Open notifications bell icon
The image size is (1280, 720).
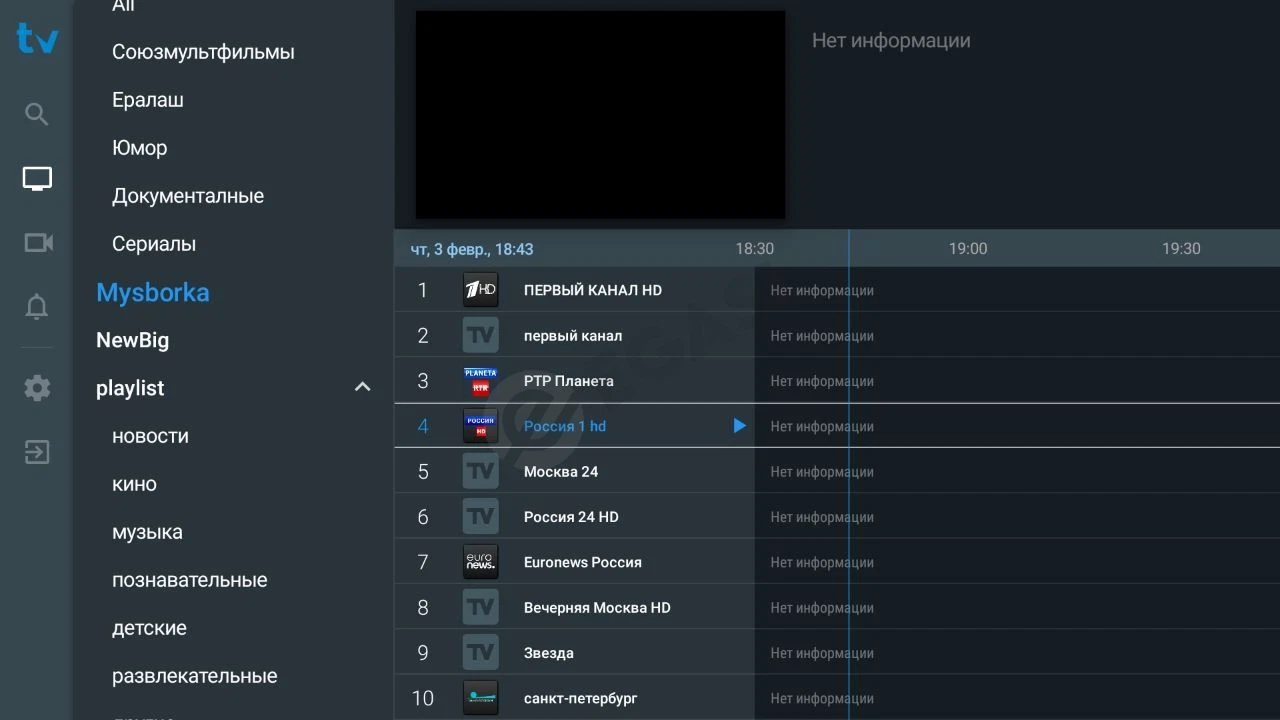coord(36,307)
